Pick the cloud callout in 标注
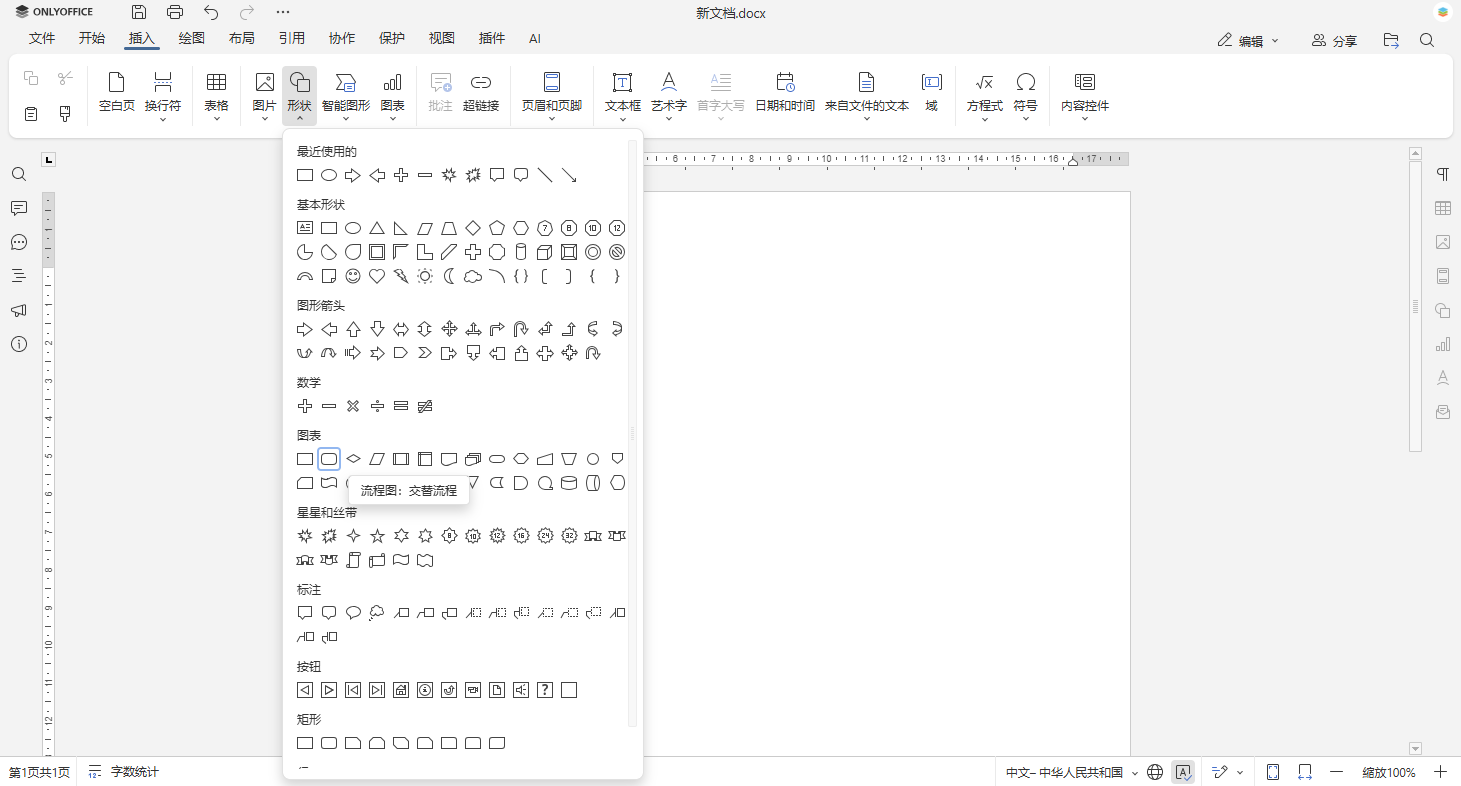The image size is (1461, 786). point(377,613)
